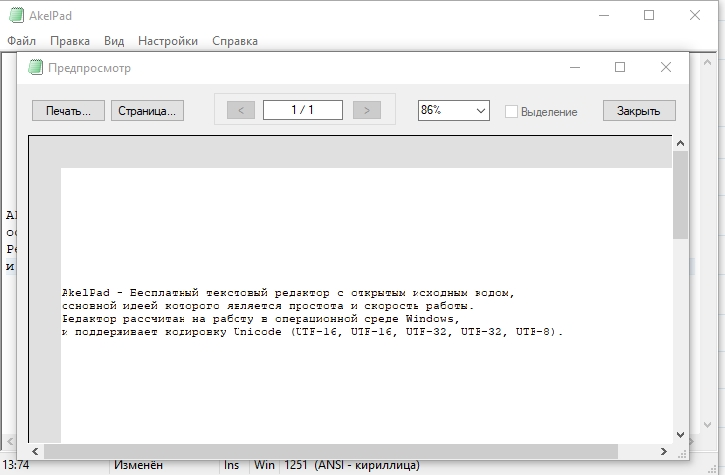Viewport: 725px width, 475px height.
Task: Open the Настройки menu
Action: click(x=168, y=41)
